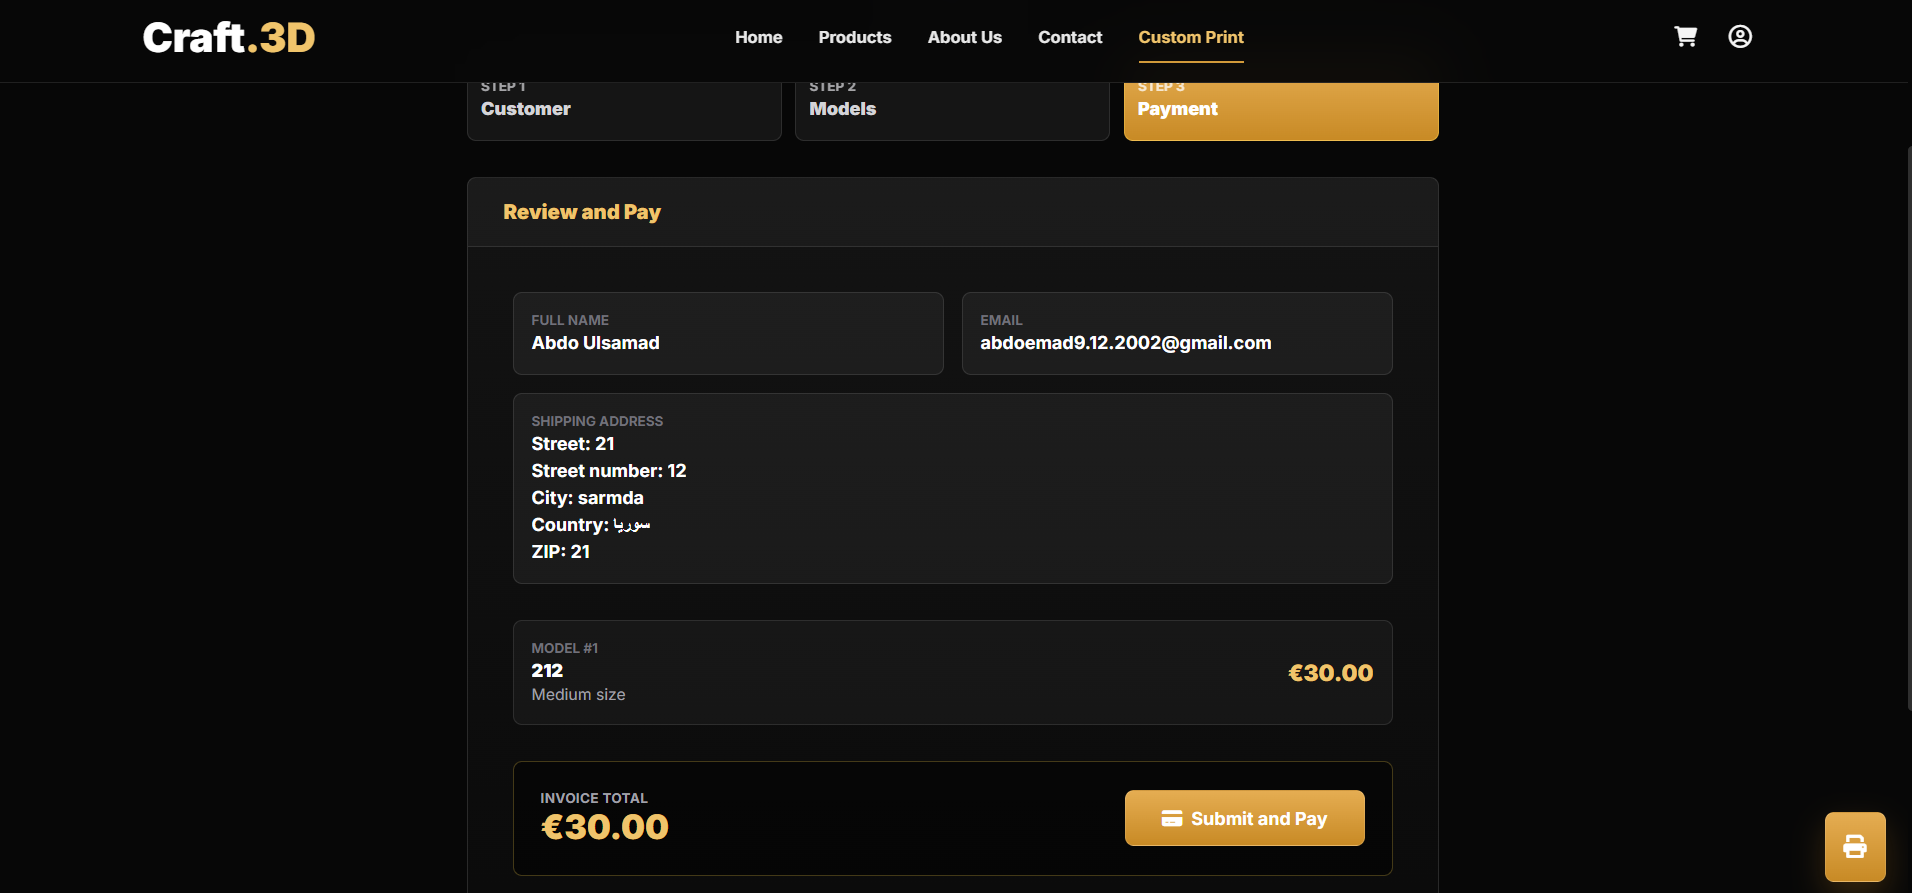Navigate to About Us

tap(965, 37)
